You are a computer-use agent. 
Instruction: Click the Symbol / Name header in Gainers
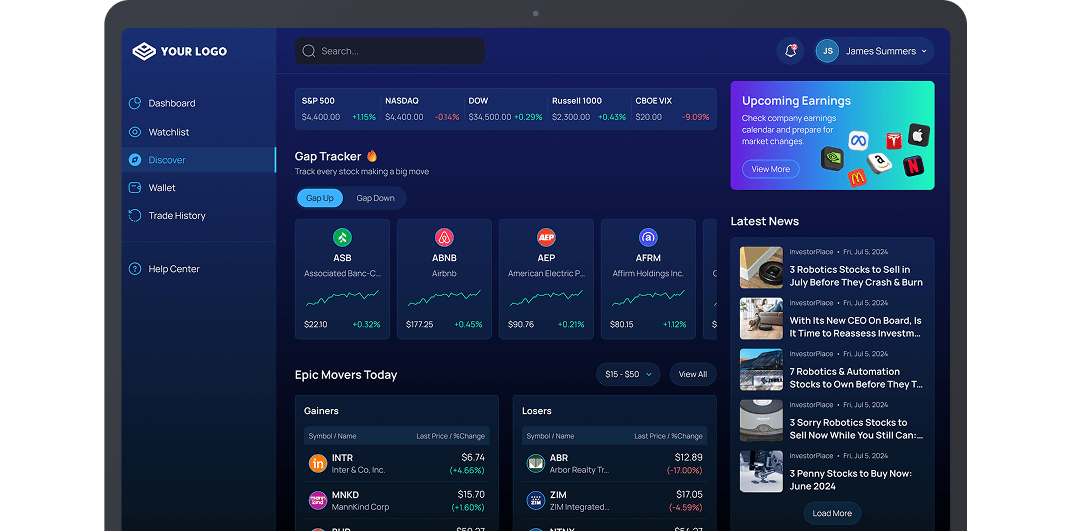[x=332, y=436]
